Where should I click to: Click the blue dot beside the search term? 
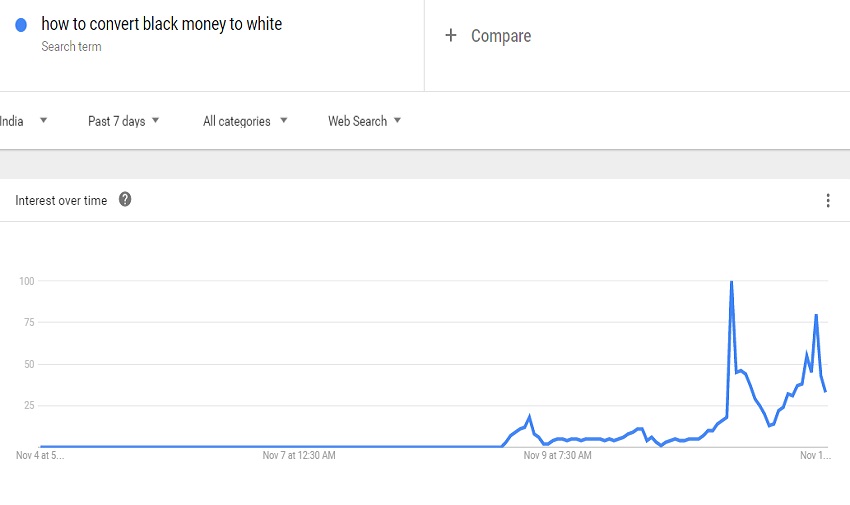point(21,25)
